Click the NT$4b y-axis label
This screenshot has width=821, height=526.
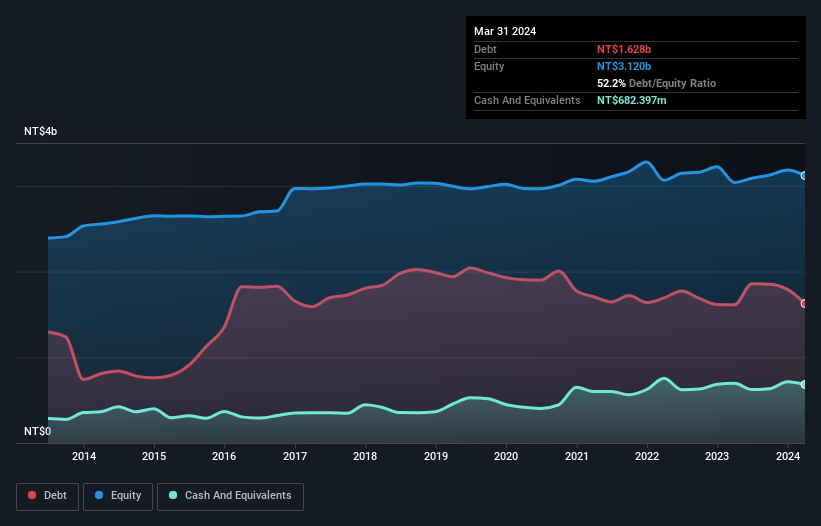click(x=40, y=131)
